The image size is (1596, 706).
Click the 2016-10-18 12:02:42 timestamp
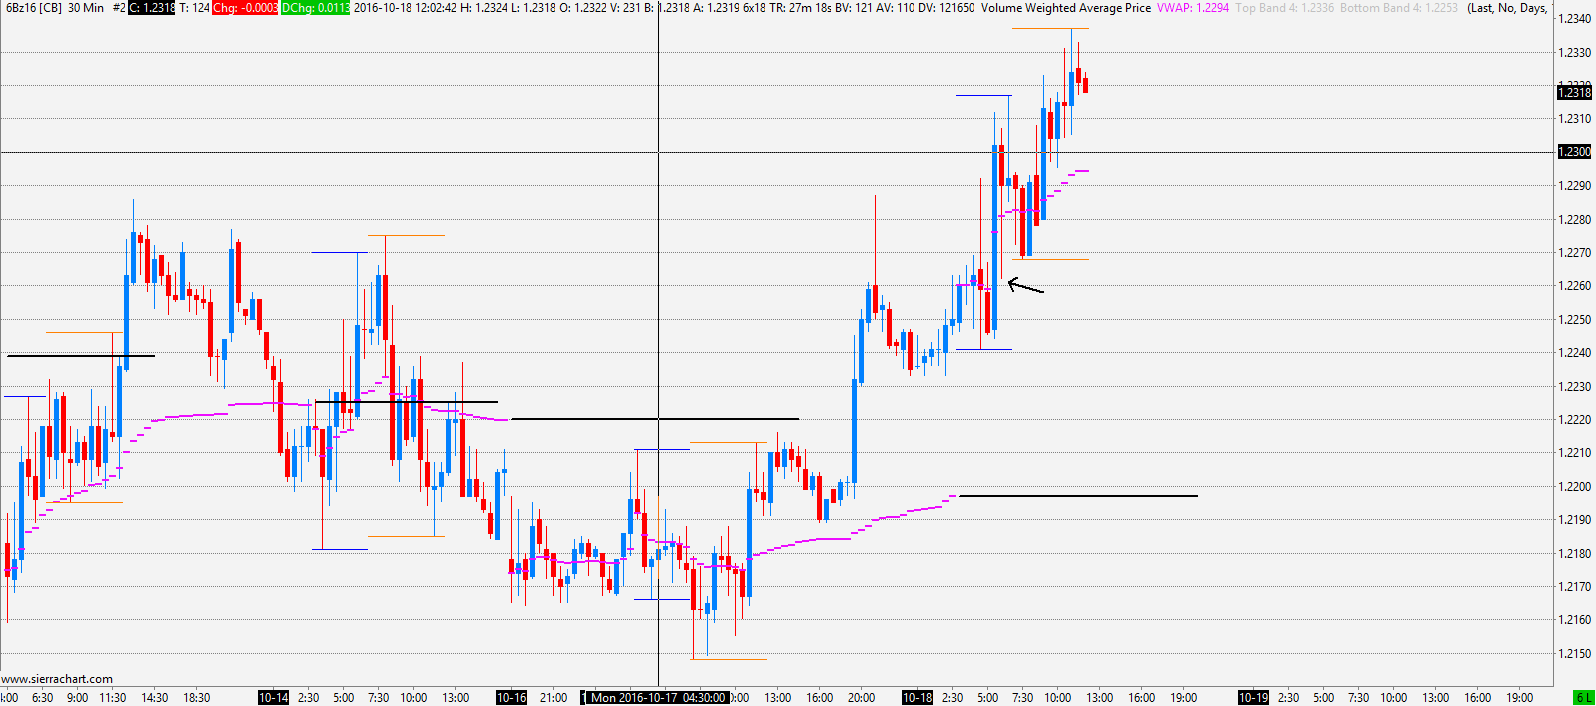(405, 8)
